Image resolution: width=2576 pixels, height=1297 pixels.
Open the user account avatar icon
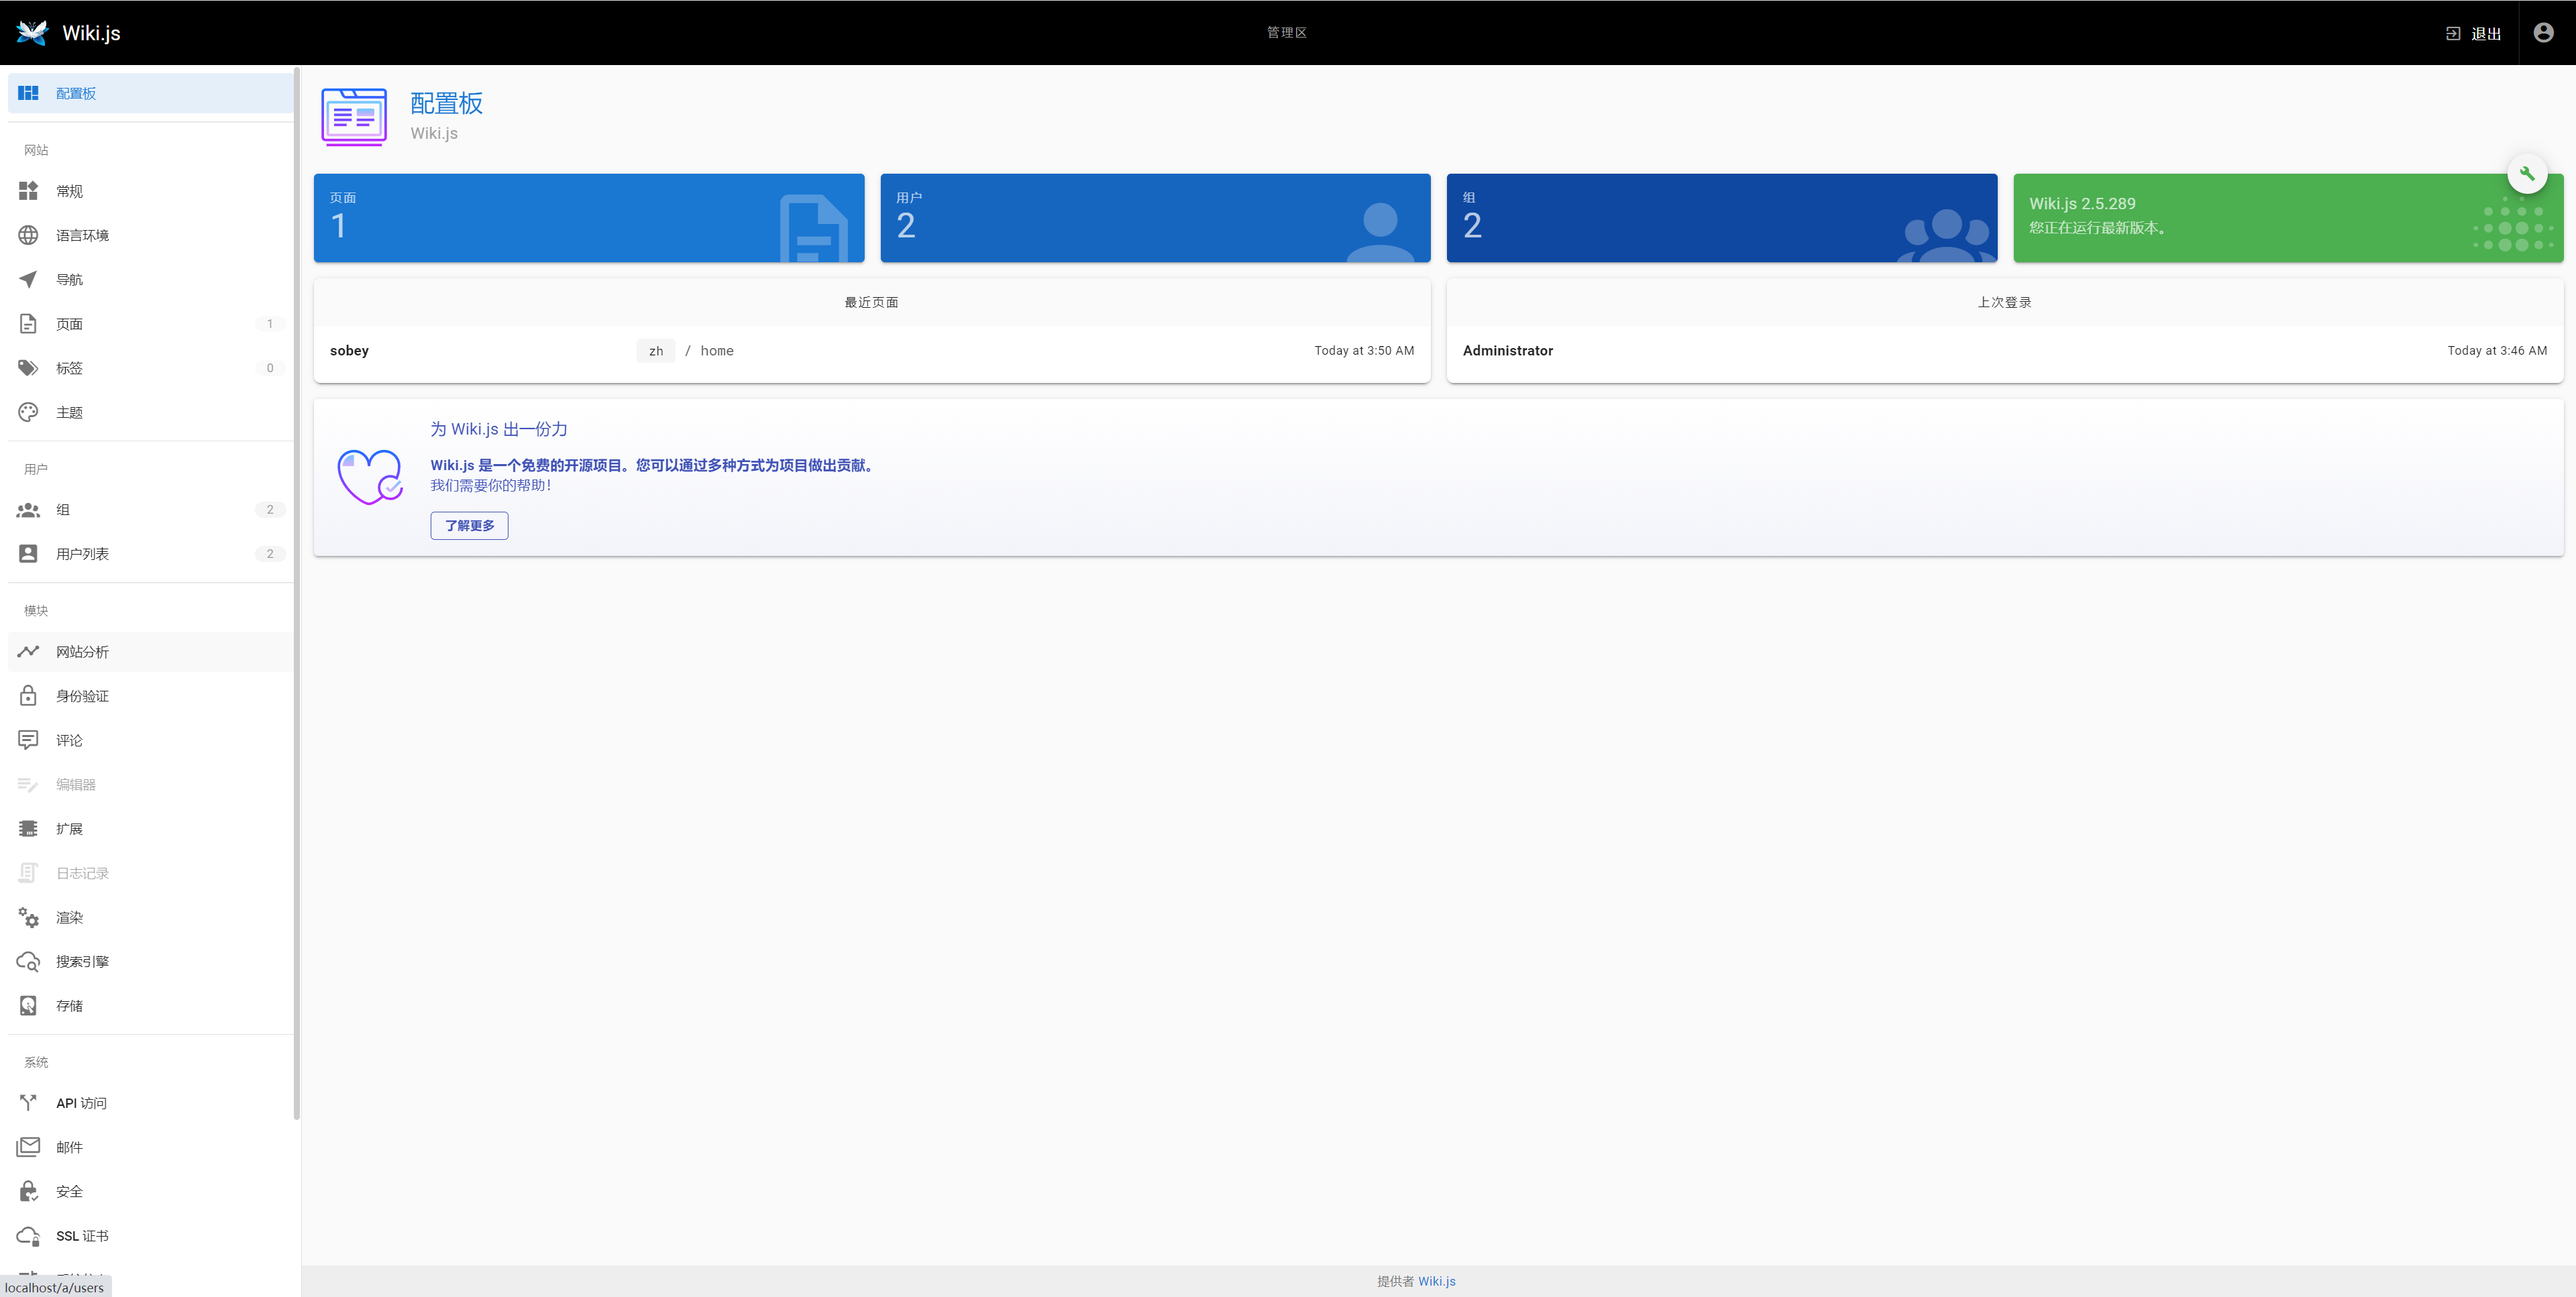point(2543,33)
